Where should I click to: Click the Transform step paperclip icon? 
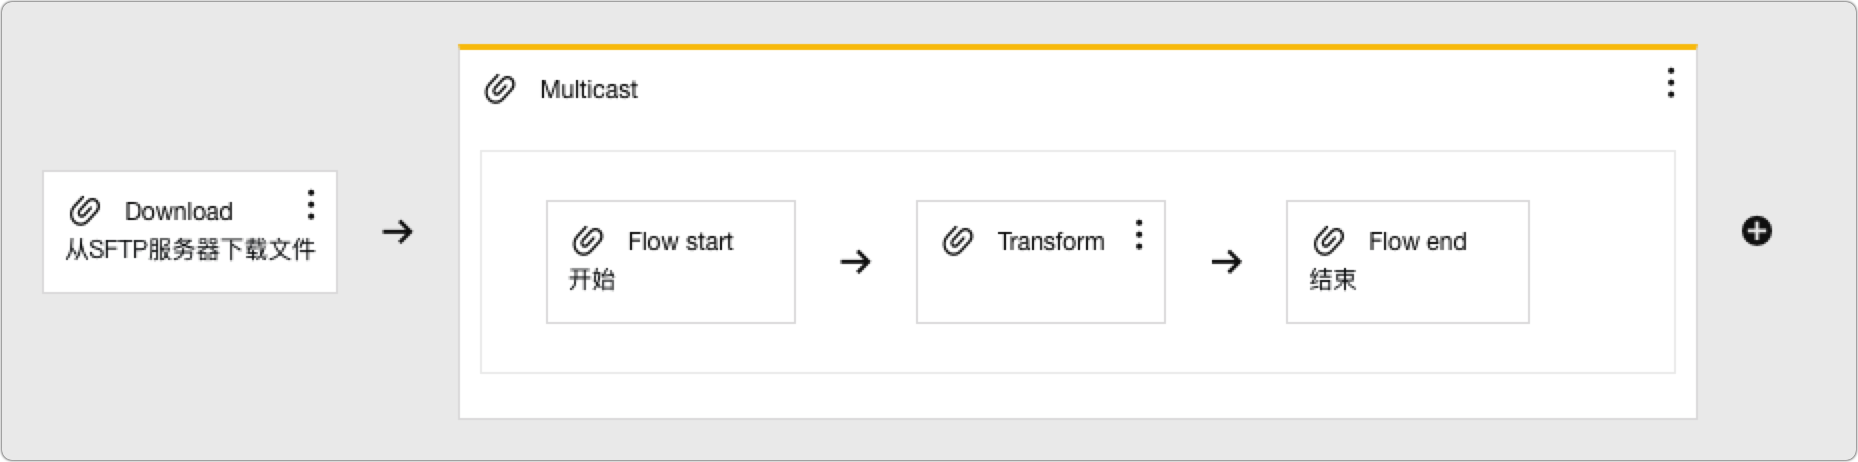[958, 241]
